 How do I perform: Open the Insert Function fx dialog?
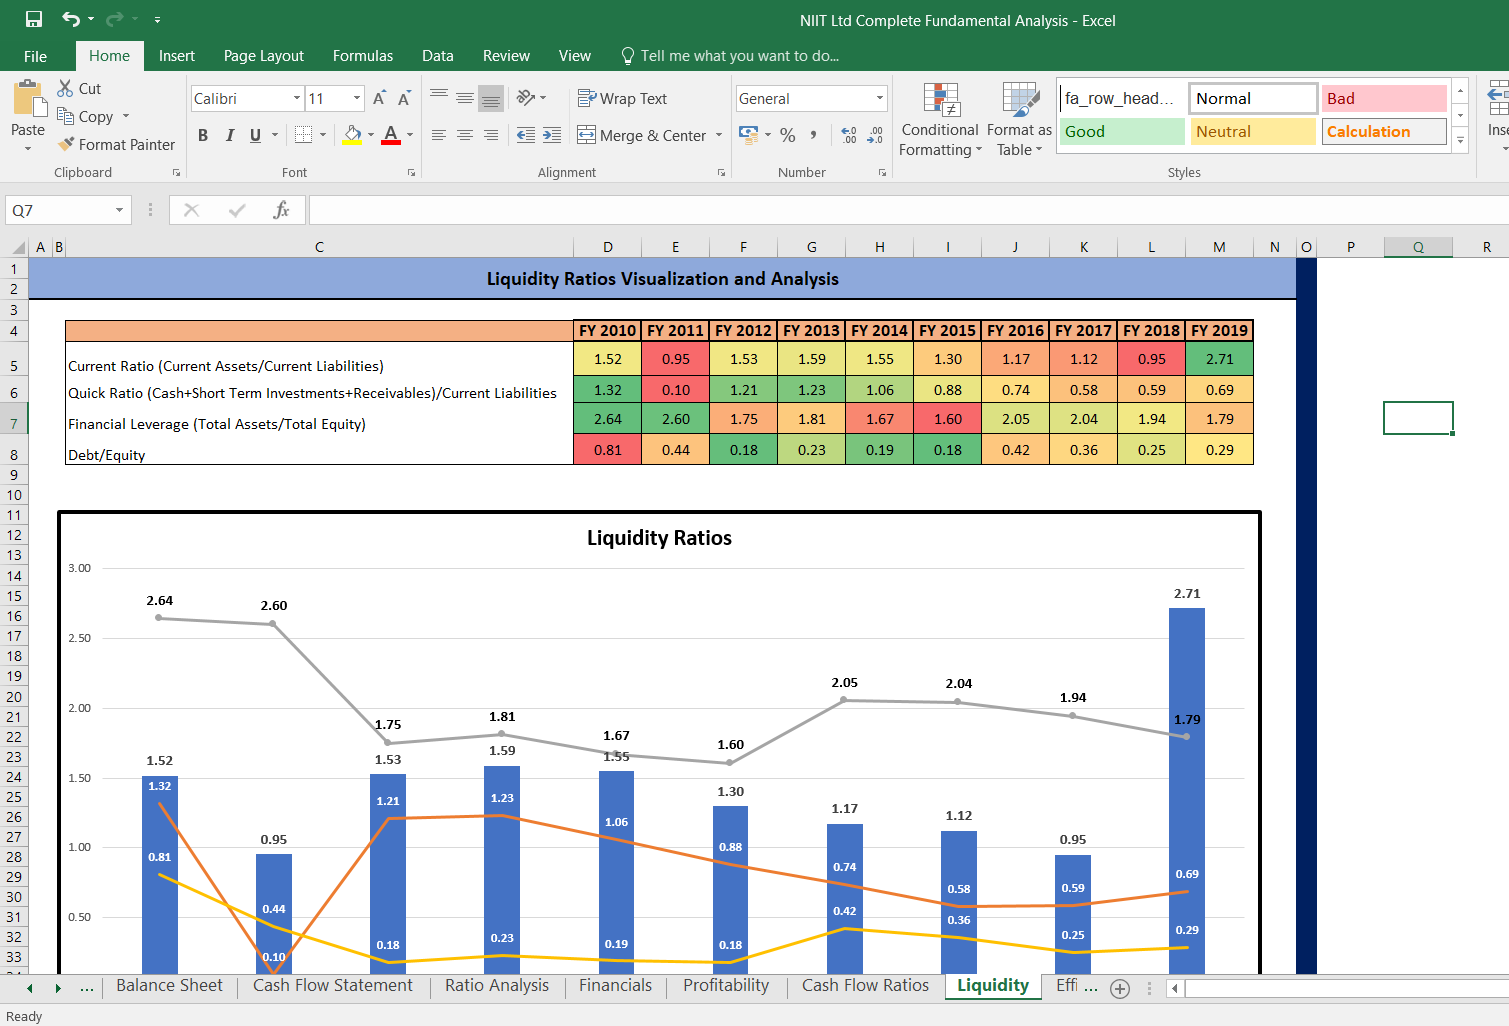point(281,210)
